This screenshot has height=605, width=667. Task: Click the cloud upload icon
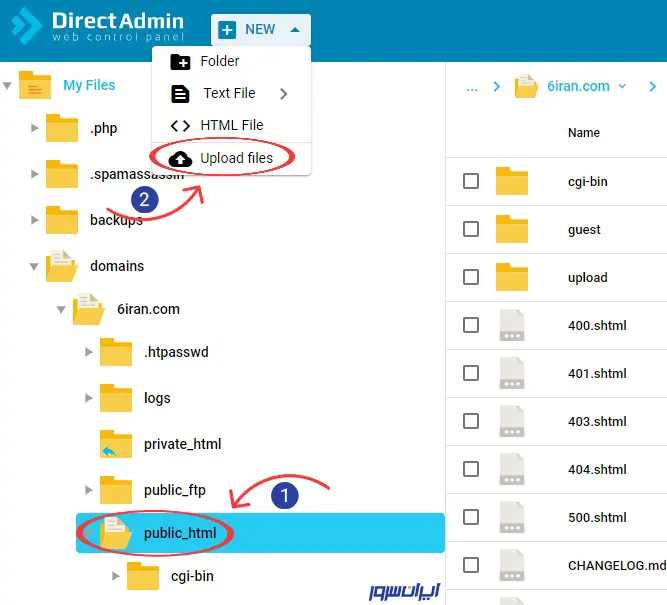tap(180, 159)
